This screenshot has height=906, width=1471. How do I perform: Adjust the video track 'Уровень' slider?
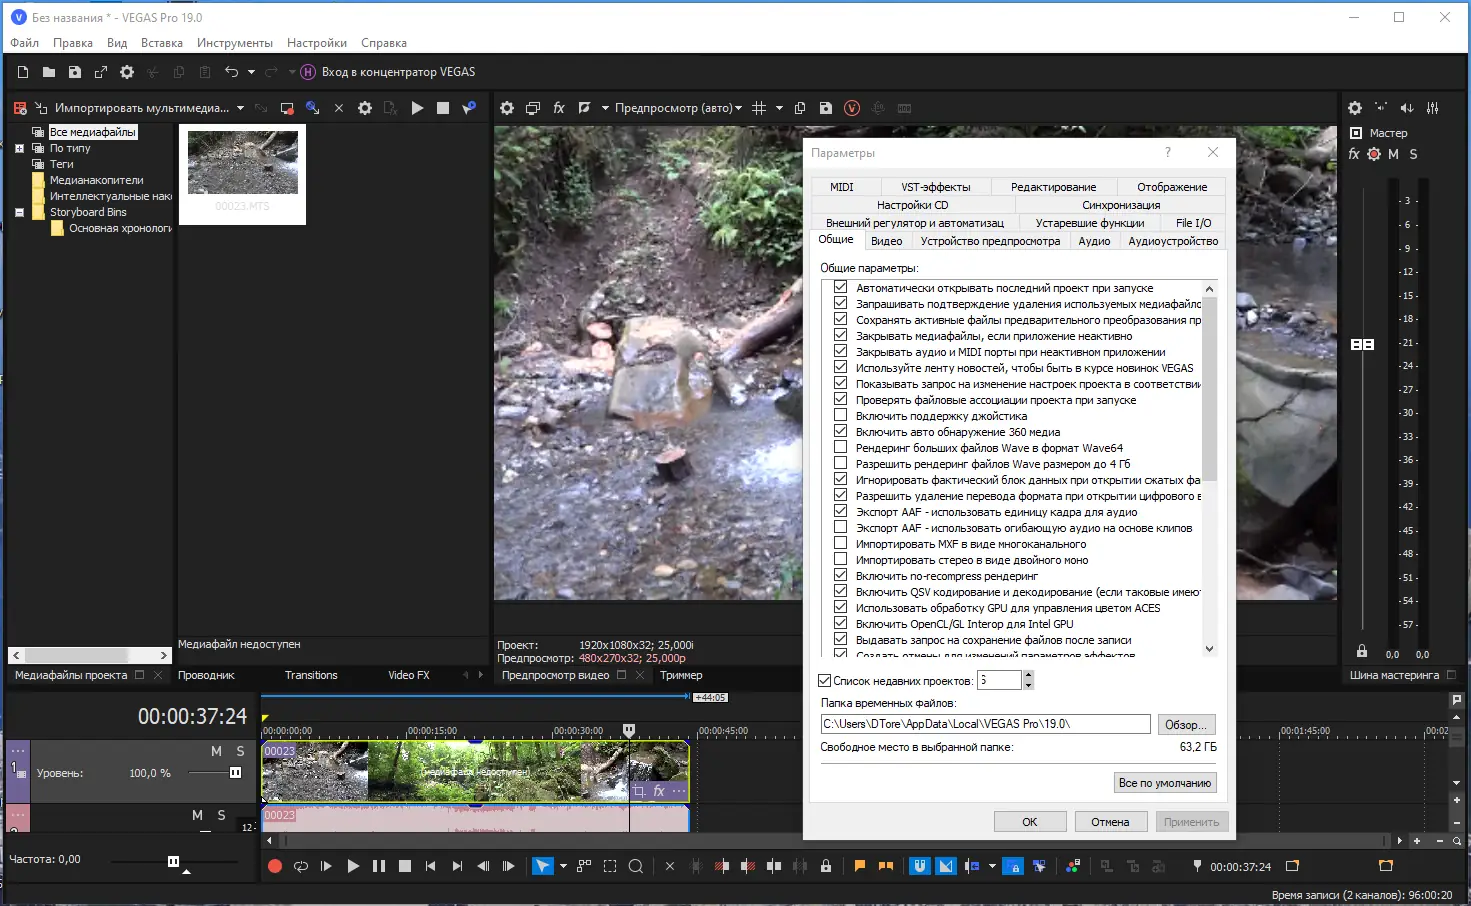click(236, 773)
